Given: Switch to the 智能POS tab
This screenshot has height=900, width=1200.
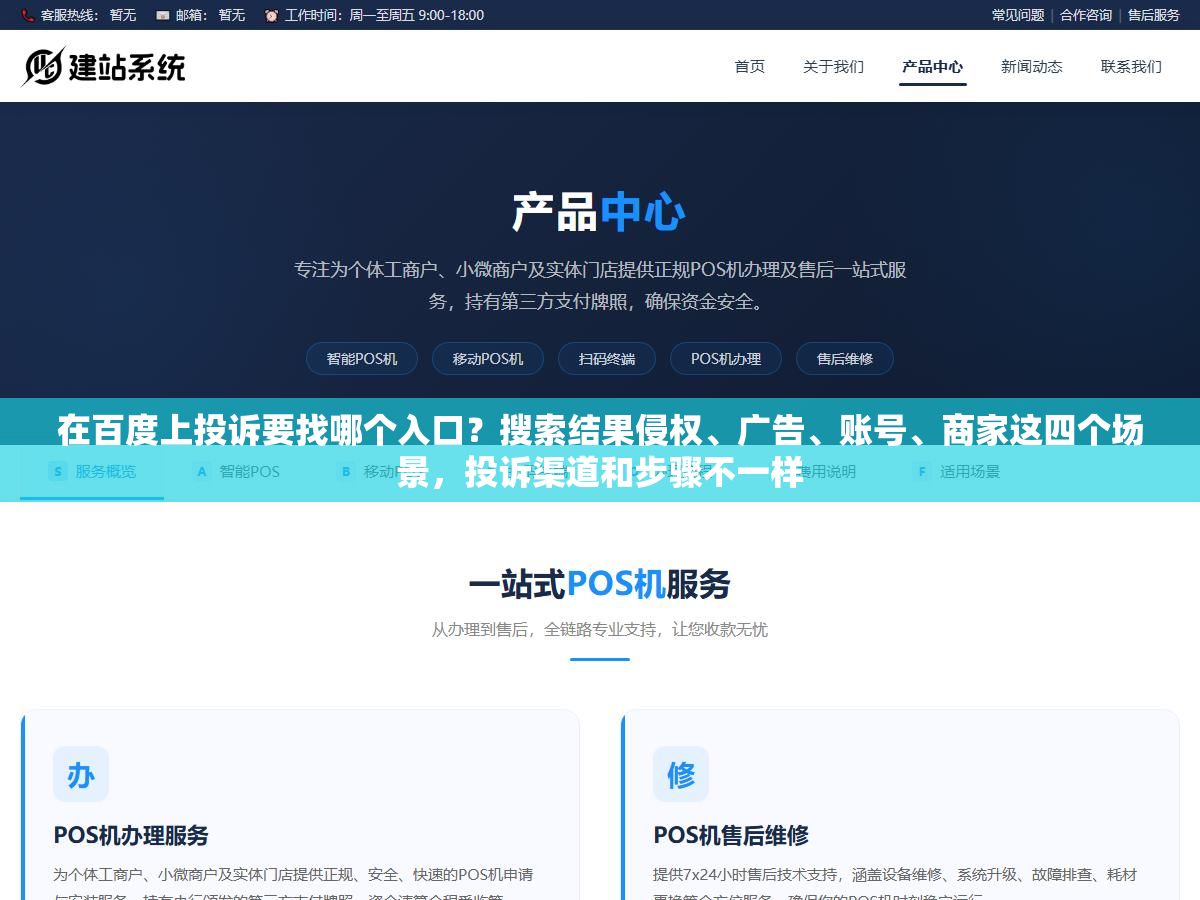Looking at the screenshot, I should point(236,472).
